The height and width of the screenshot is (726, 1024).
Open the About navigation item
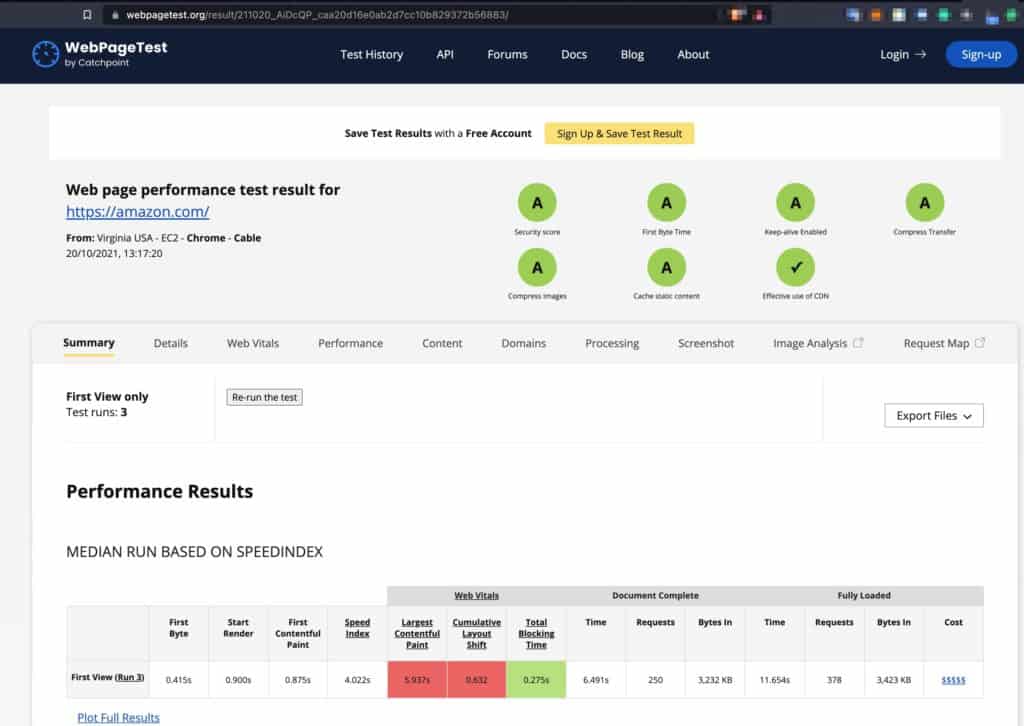pyautogui.click(x=693, y=55)
